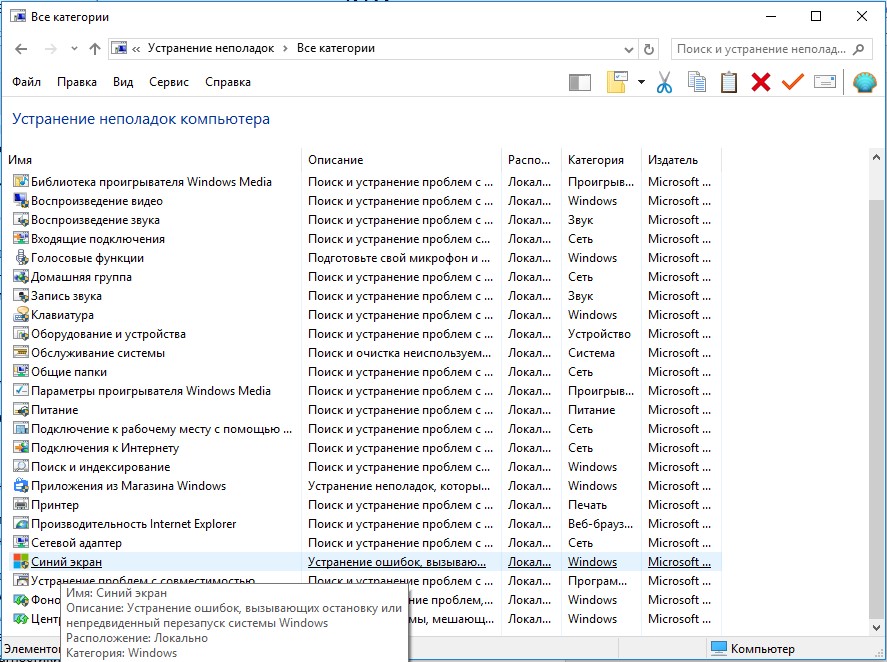Screen dimensions: 887x662
Task: Select Общие папки icon
Action: click(x=21, y=371)
